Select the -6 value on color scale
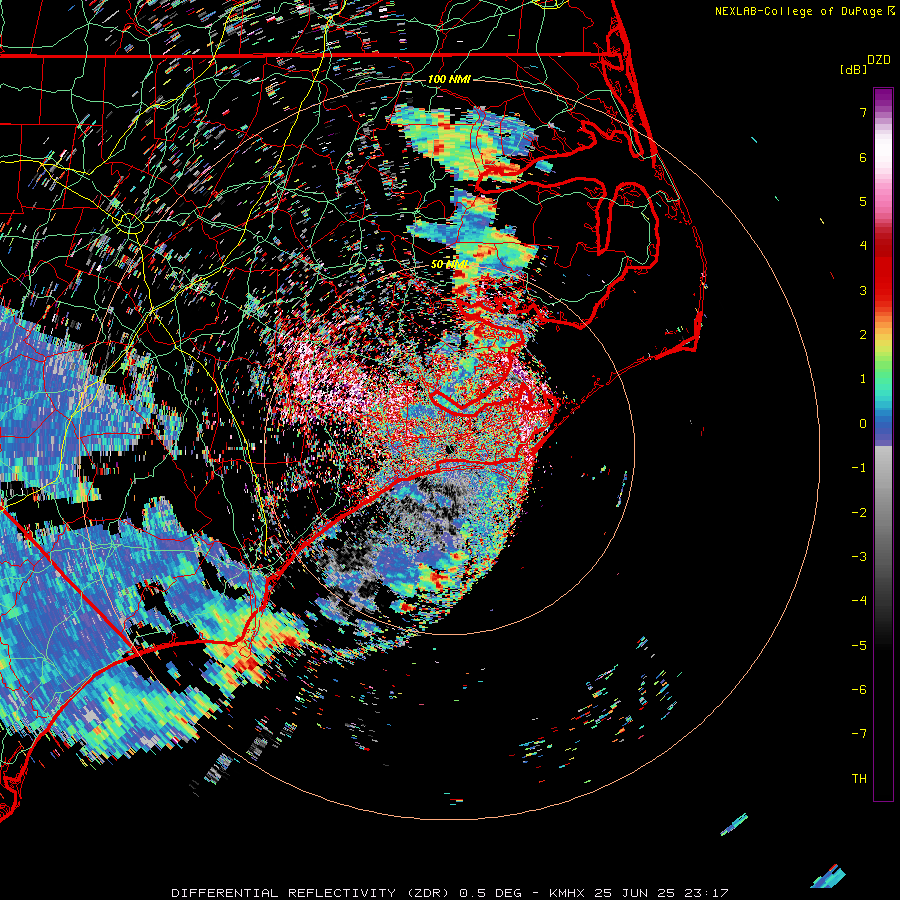Image resolution: width=900 pixels, height=900 pixels. coord(859,690)
